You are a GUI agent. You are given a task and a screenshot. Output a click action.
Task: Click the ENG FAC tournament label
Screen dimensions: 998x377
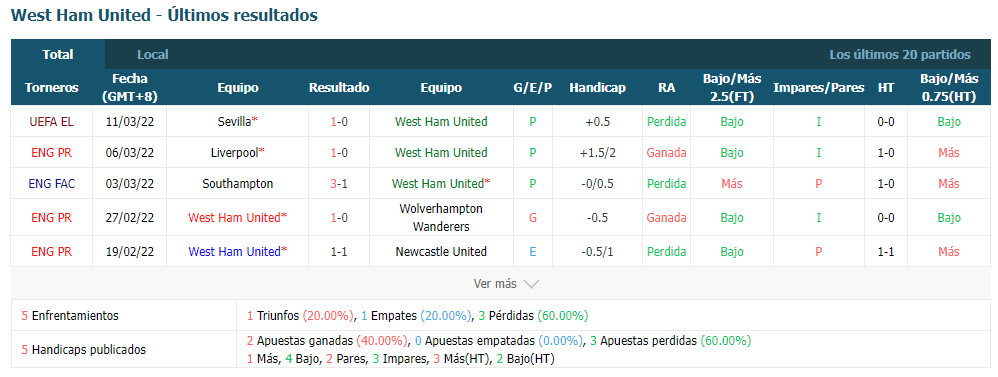coord(52,184)
